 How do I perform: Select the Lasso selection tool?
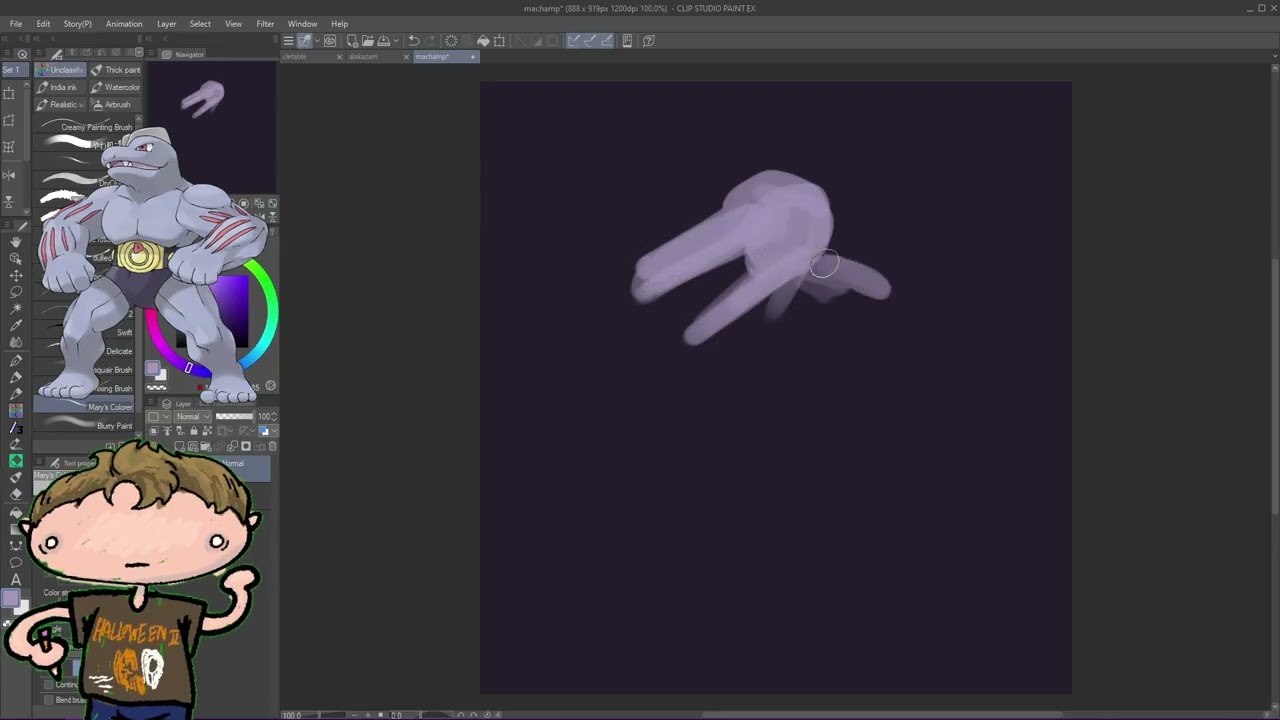pos(16,292)
